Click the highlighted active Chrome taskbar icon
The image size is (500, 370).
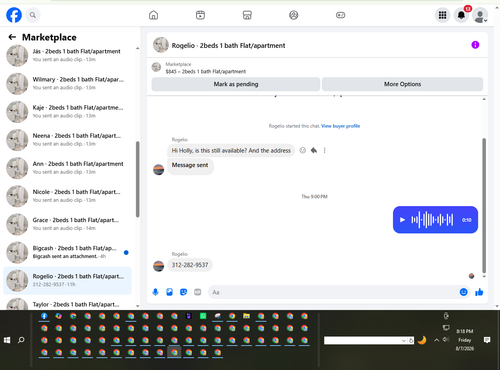tap(174, 352)
